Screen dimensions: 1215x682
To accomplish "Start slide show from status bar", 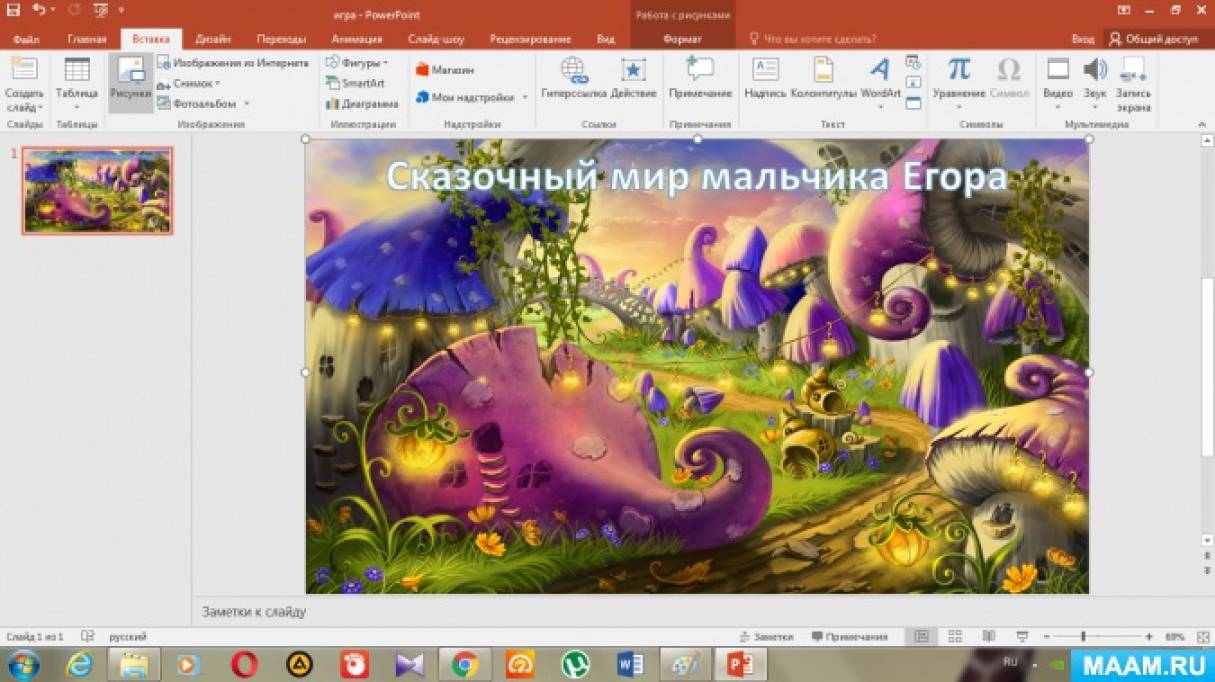I will [x=1021, y=636].
